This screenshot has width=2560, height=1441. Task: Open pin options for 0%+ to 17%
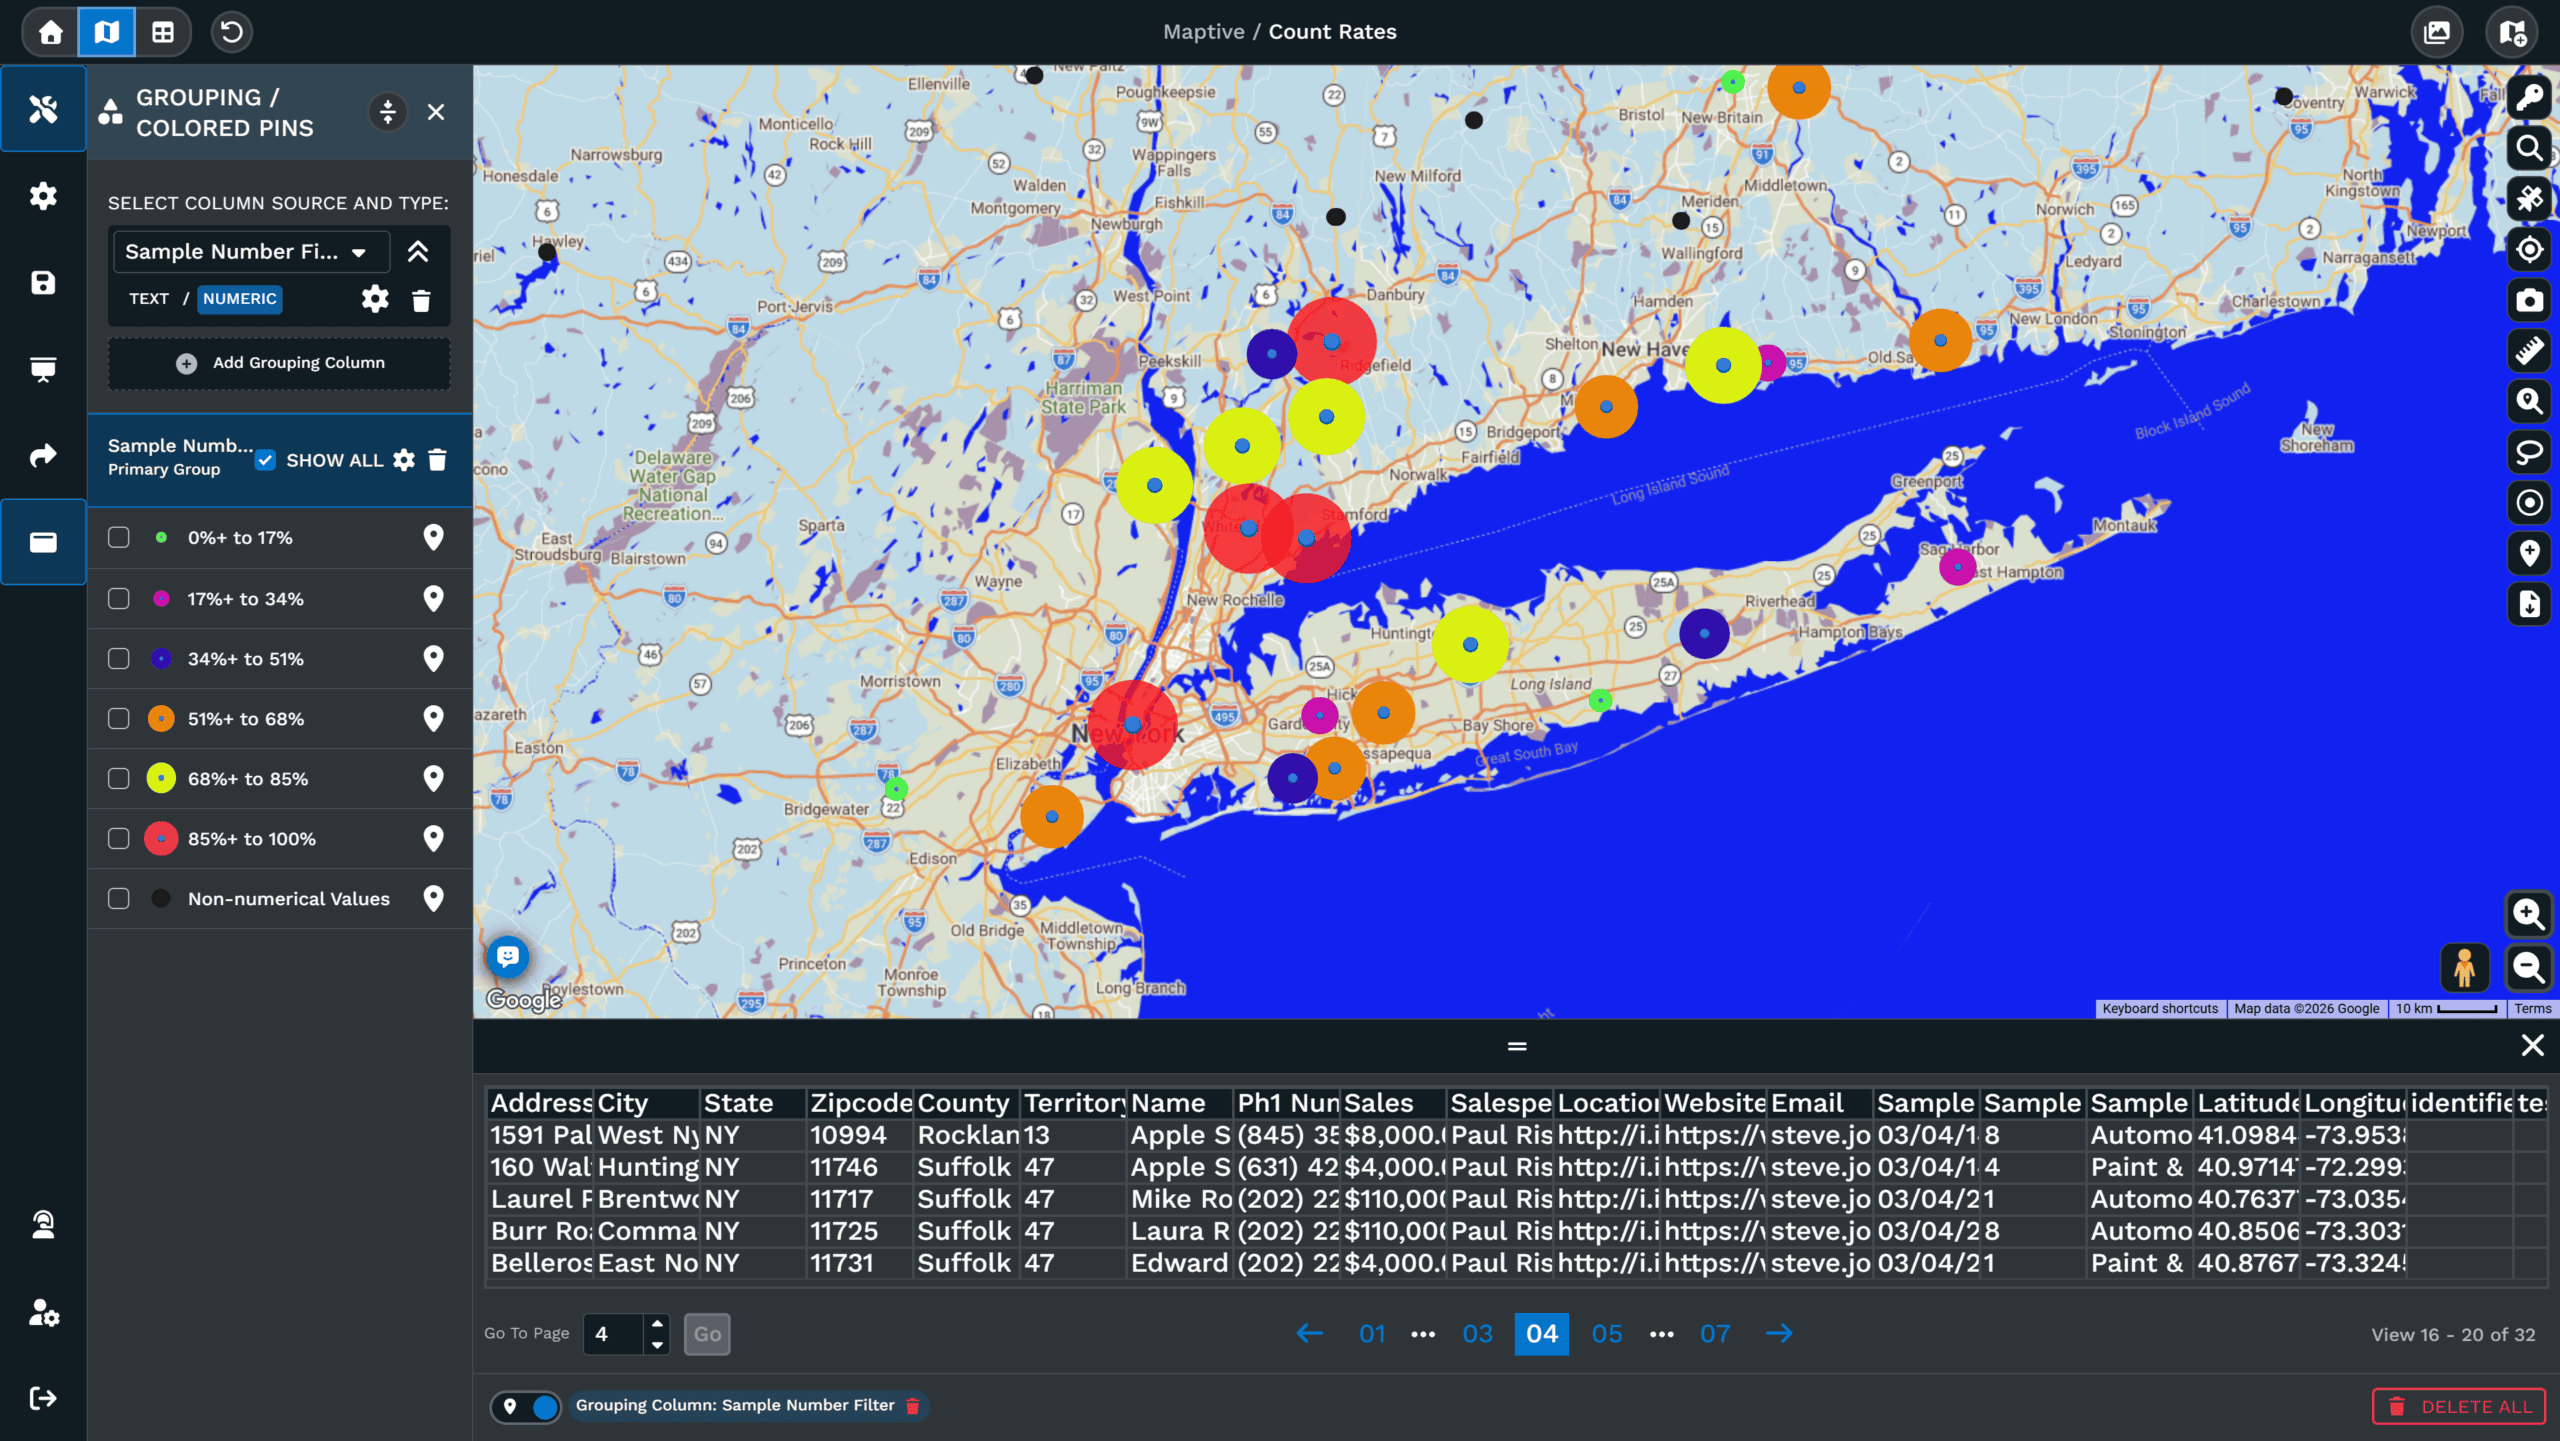[433, 538]
